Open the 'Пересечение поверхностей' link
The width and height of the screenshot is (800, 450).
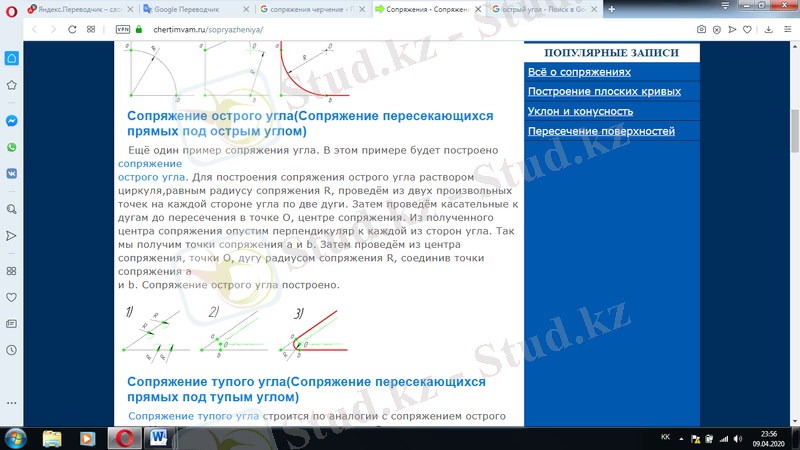tap(601, 131)
